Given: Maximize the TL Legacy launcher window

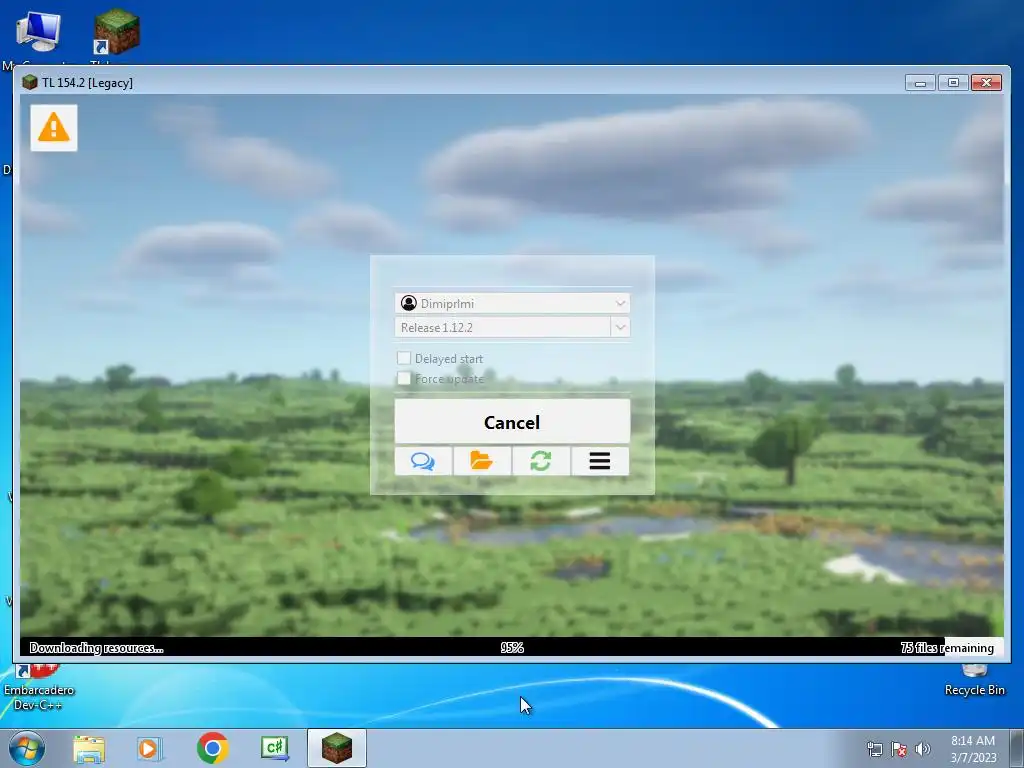Looking at the screenshot, I should click(953, 83).
